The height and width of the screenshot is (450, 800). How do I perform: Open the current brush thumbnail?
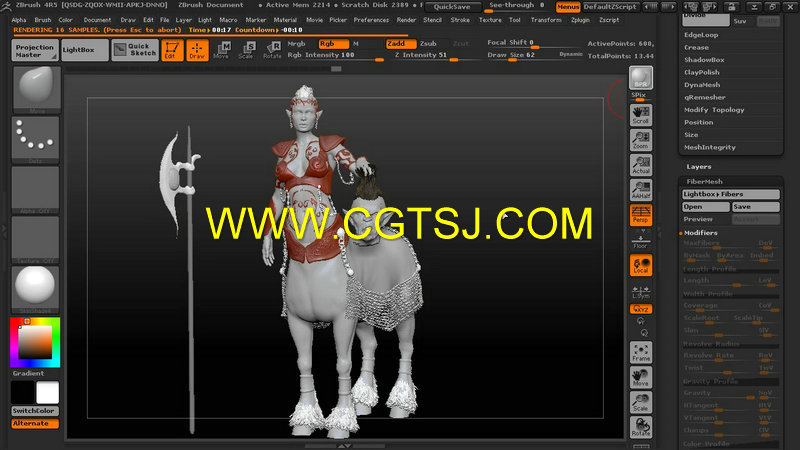(36, 89)
